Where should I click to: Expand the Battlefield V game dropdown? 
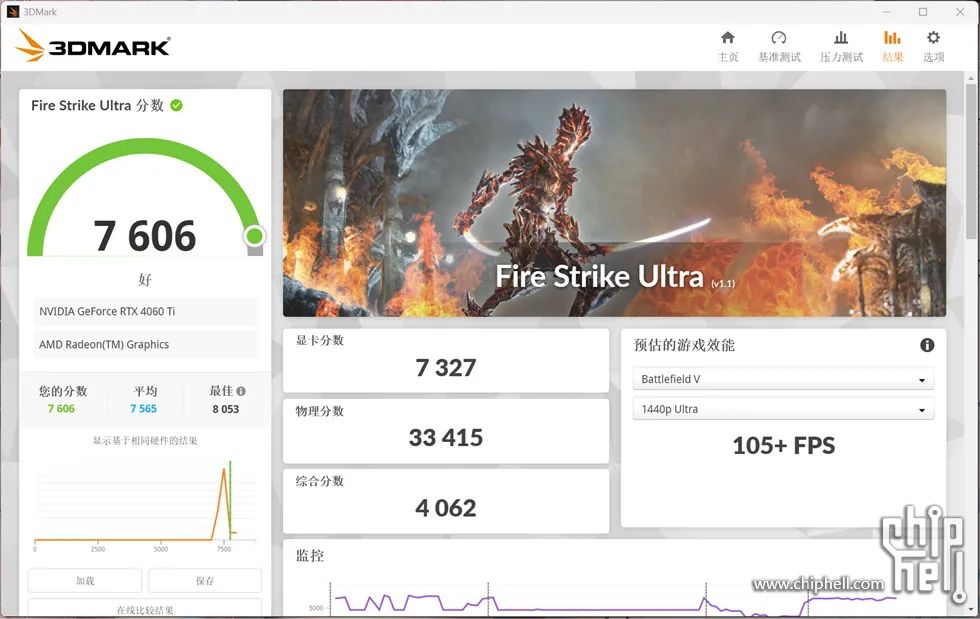pyautogui.click(x=783, y=379)
